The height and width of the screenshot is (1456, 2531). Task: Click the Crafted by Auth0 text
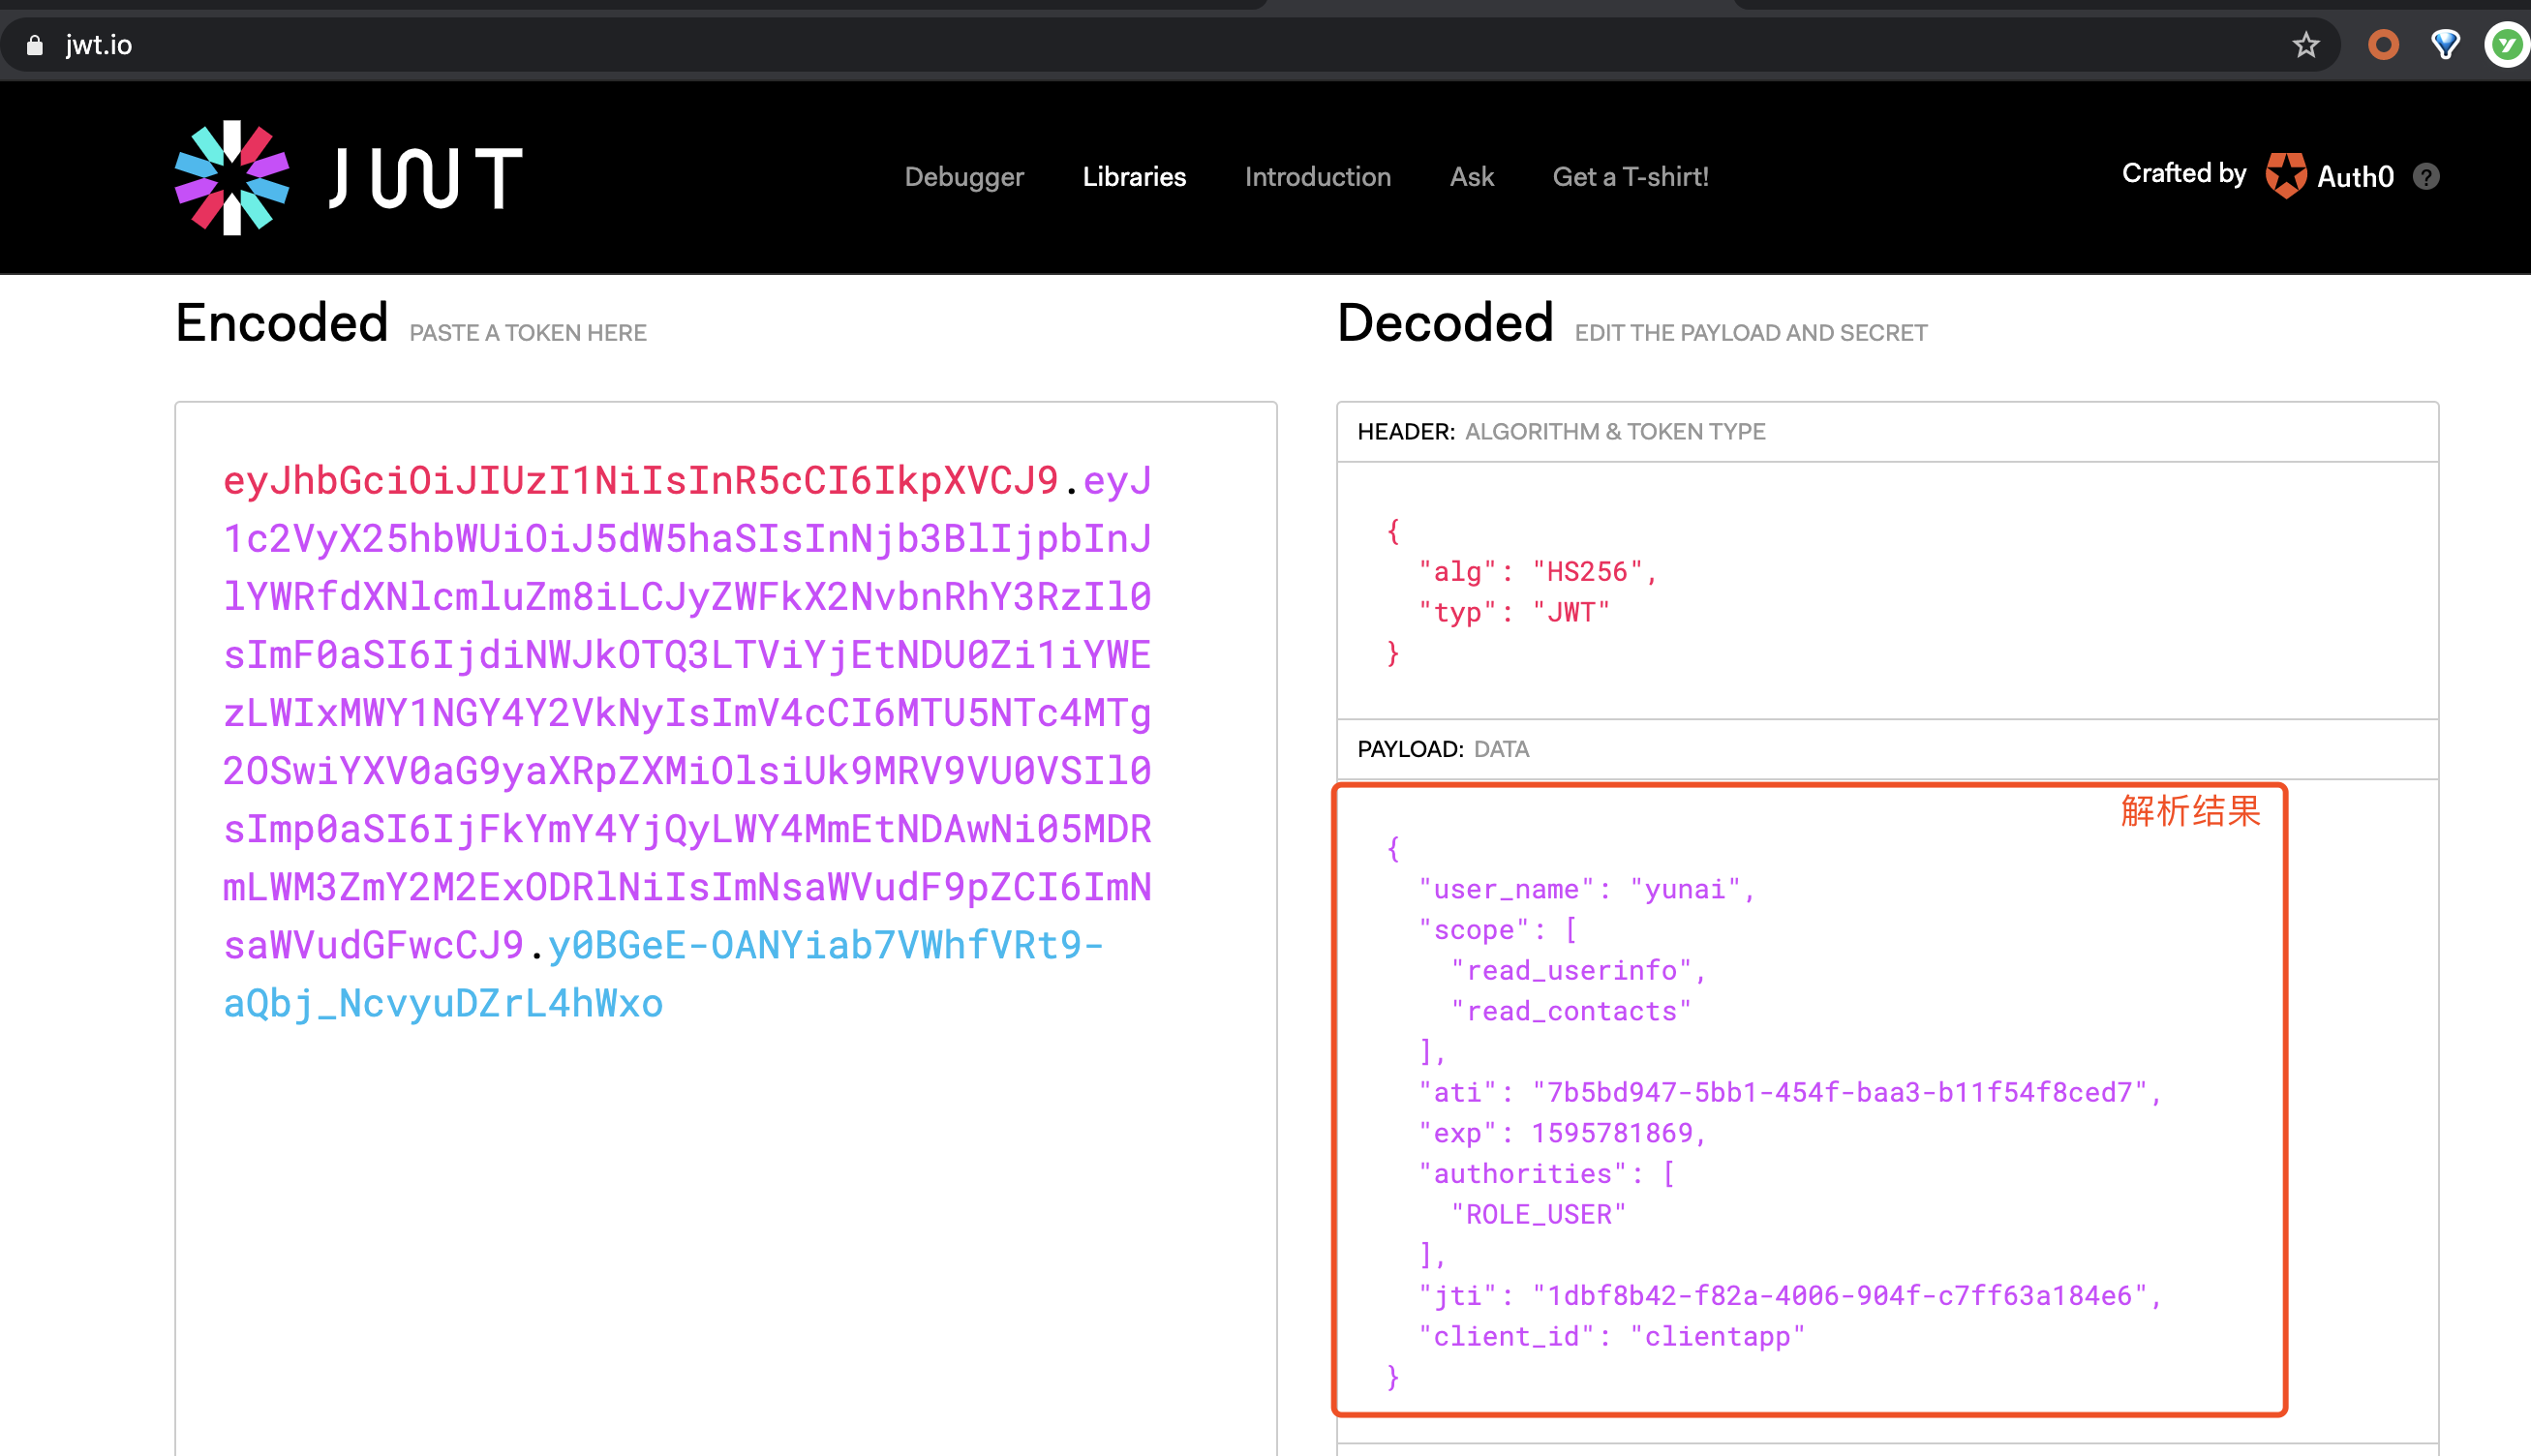pyautogui.click(x=2184, y=174)
